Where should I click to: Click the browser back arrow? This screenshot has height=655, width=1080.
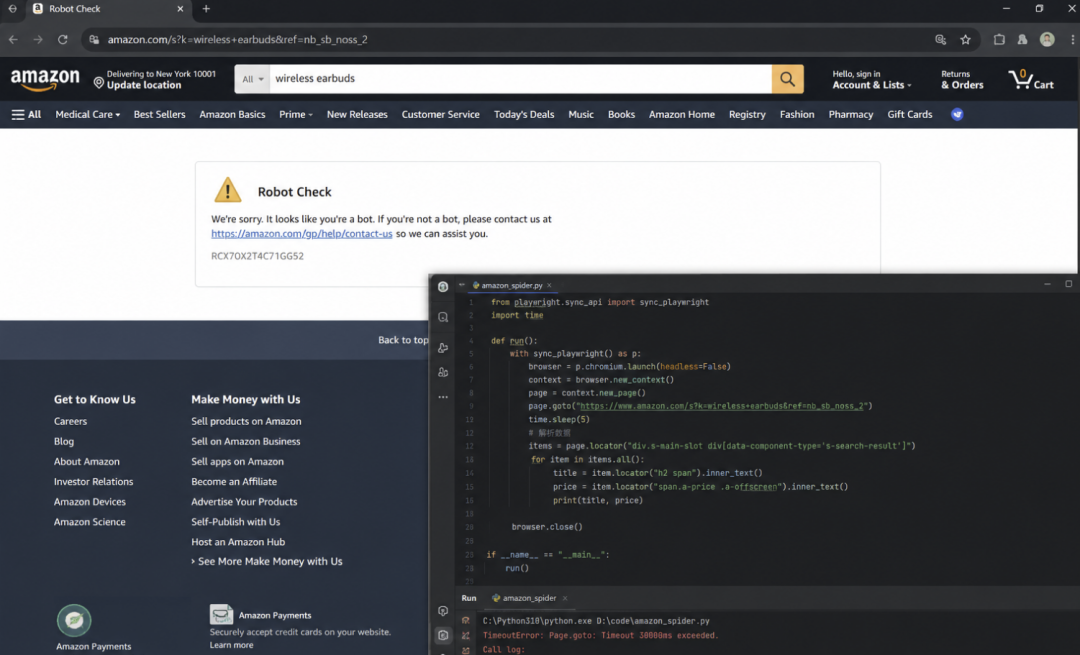pos(13,40)
